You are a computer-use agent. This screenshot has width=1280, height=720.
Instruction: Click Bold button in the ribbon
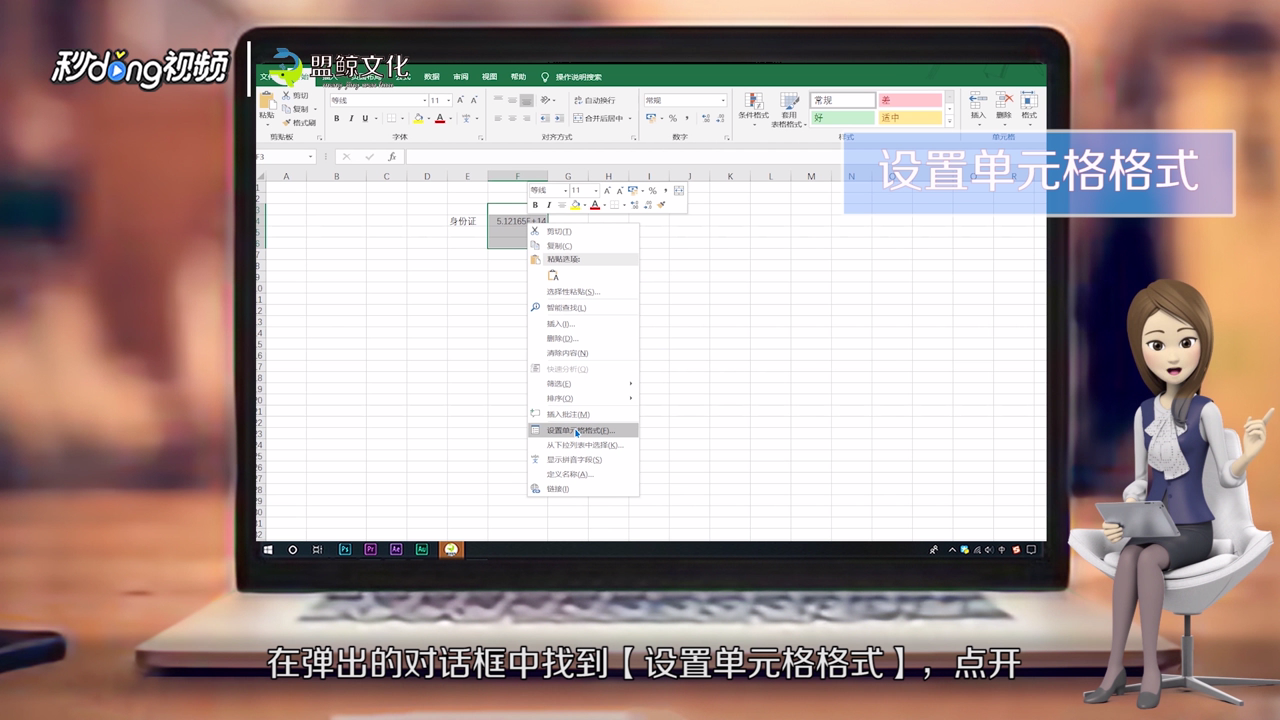[337, 118]
